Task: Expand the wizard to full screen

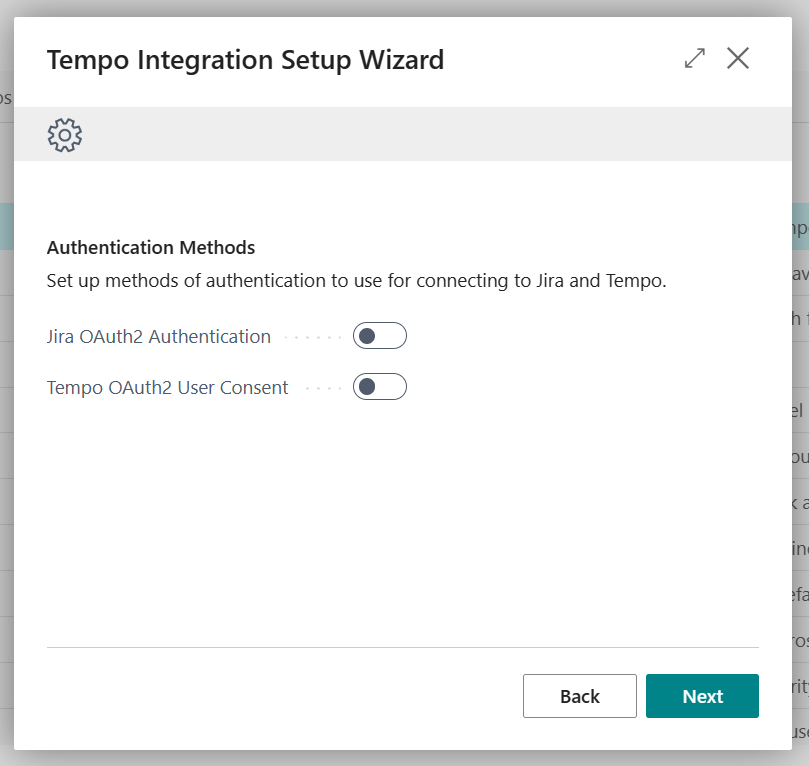Action: tap(694, 58)
